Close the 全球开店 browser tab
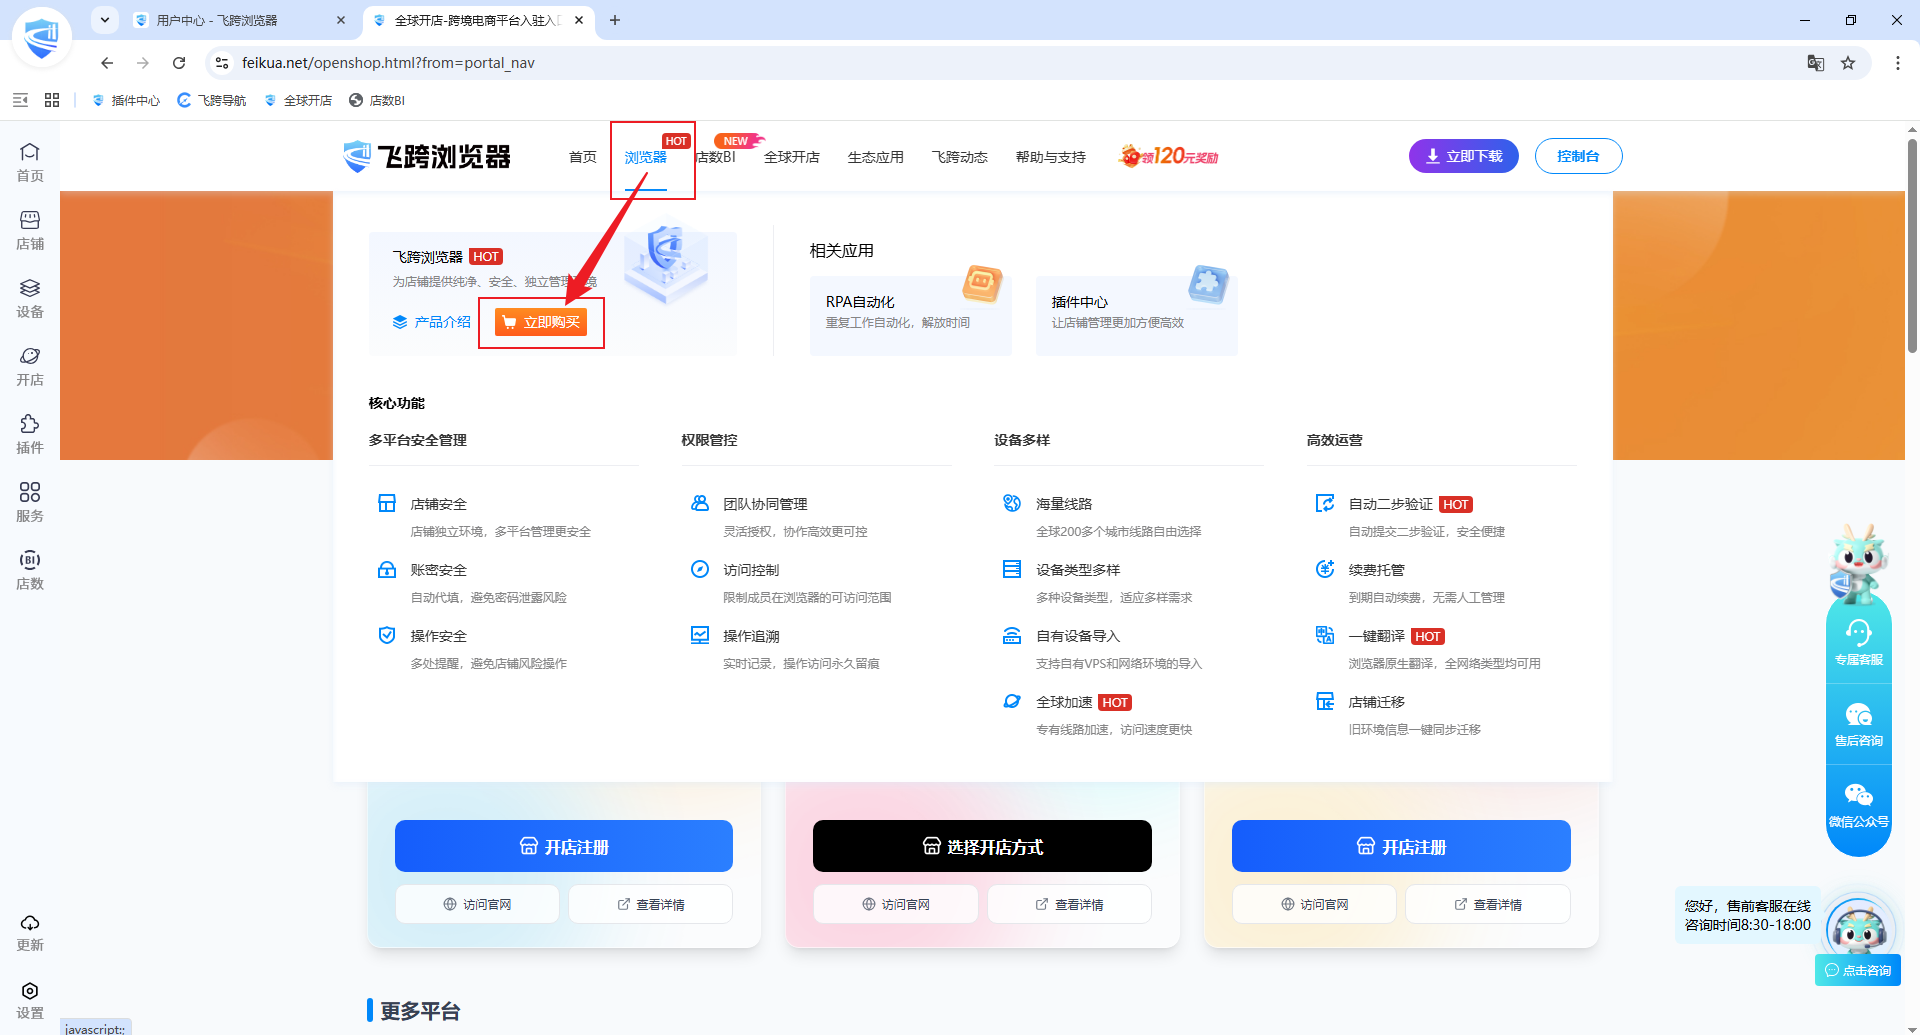 pos(579,20)
